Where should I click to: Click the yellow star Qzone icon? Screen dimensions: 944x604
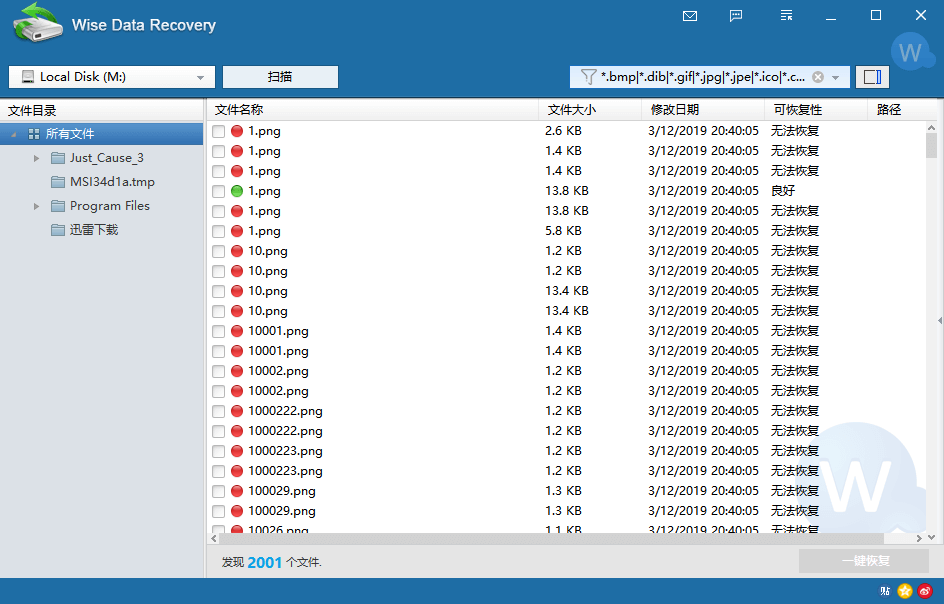[x=905, y=591]
